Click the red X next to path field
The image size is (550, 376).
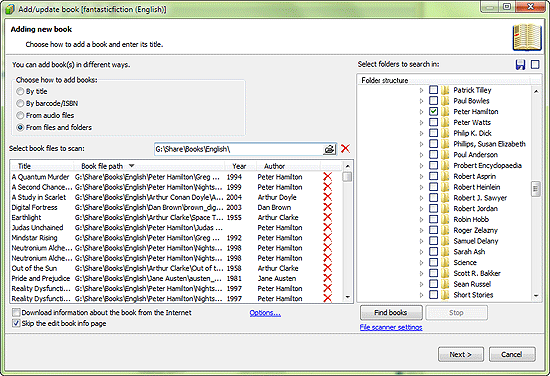coord(345,148)
